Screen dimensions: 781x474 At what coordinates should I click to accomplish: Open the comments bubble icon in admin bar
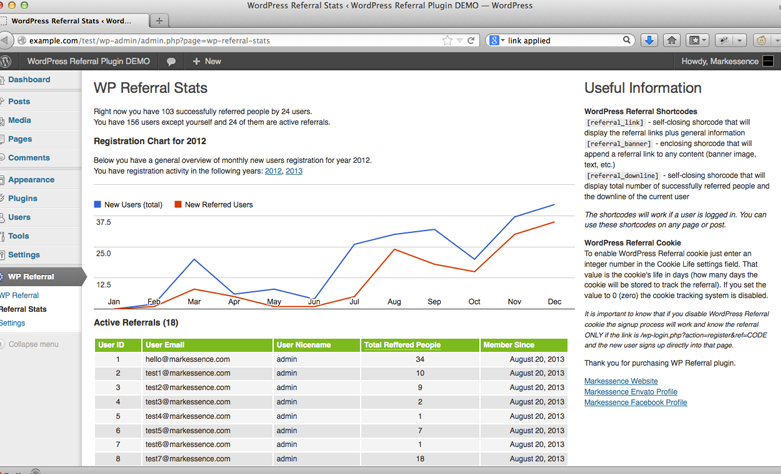pos(171,61)
